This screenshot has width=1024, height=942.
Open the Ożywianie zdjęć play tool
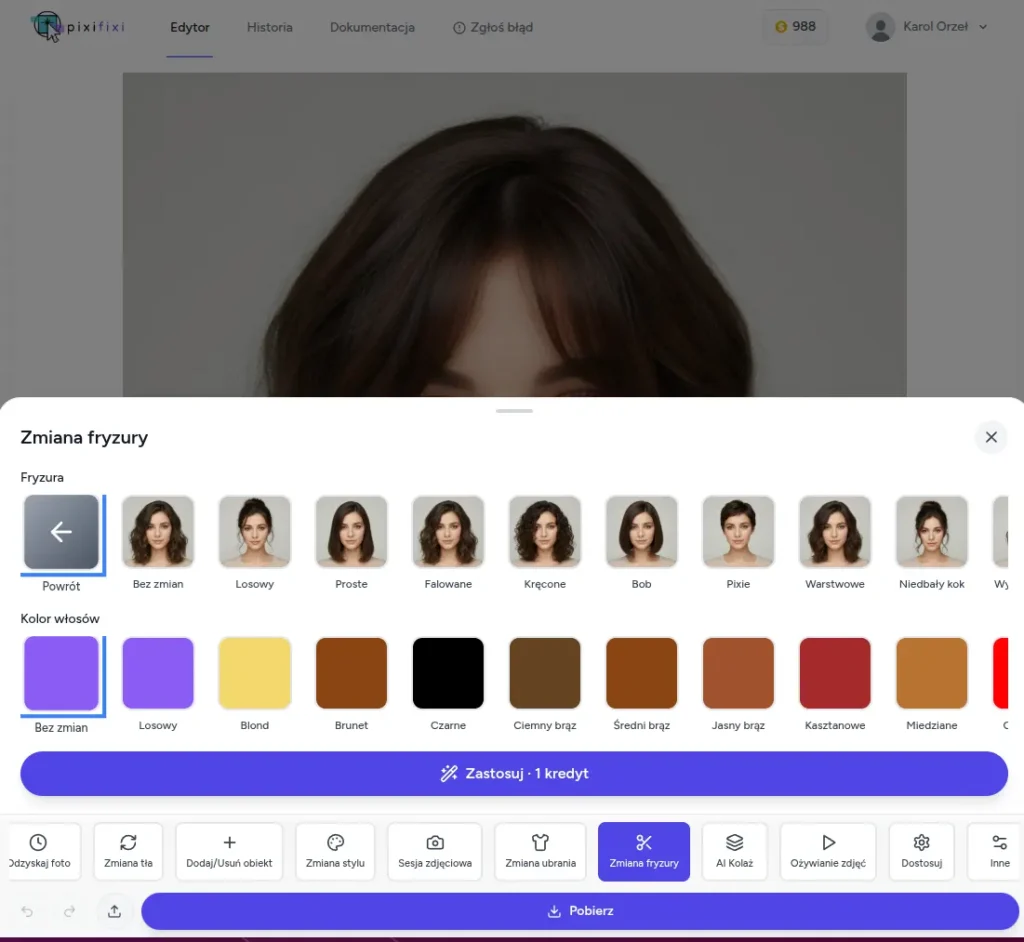click(827, 851)
